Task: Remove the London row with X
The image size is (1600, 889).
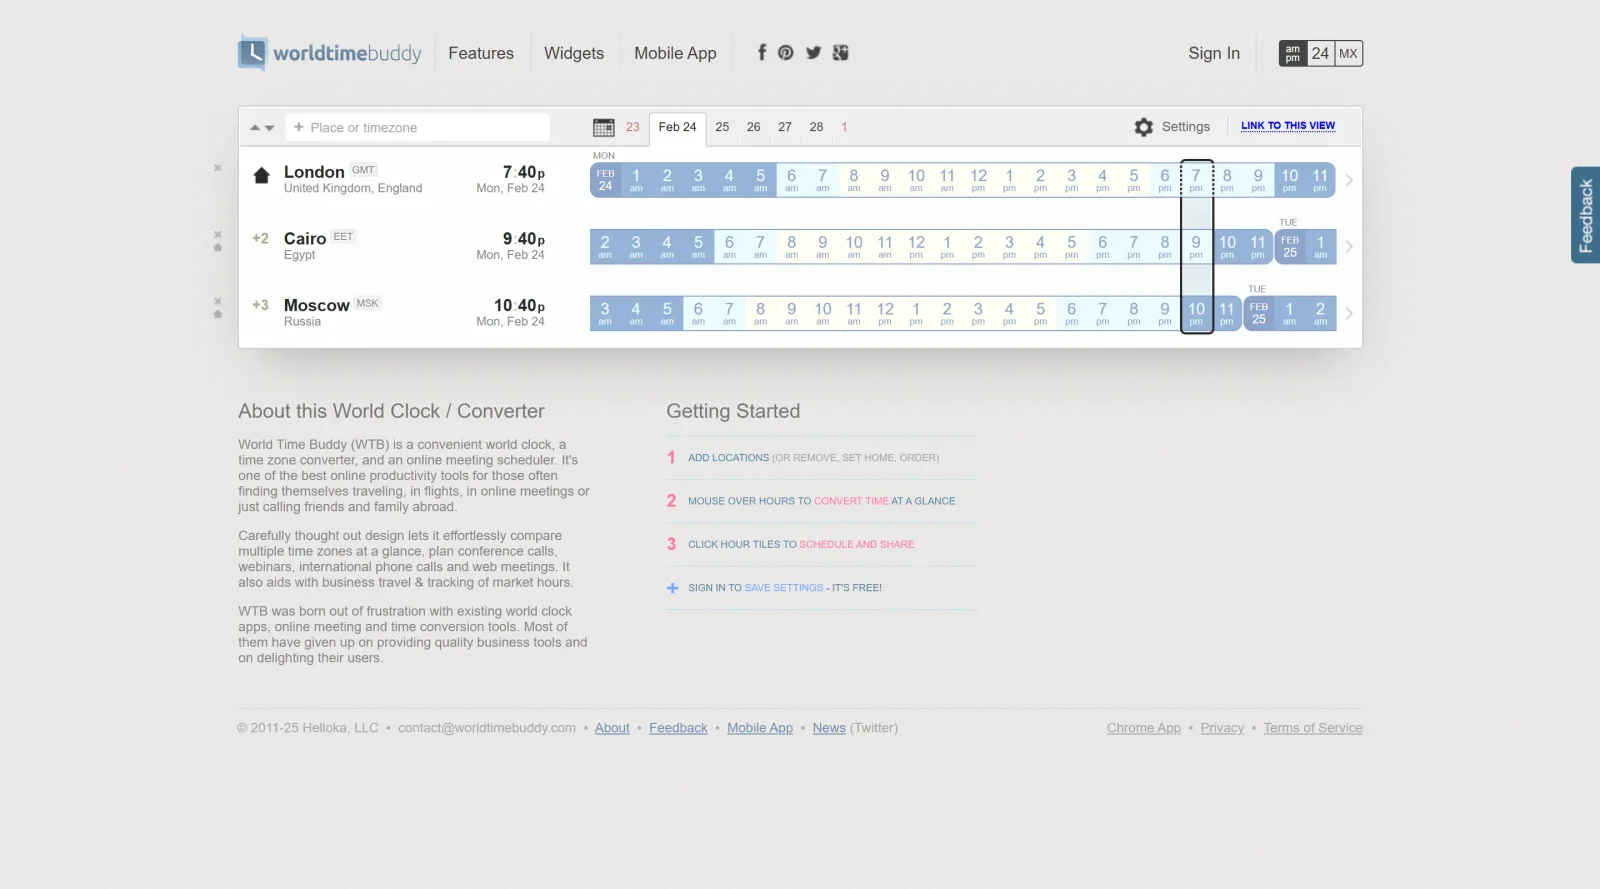Action: click(x=217, y=168)
